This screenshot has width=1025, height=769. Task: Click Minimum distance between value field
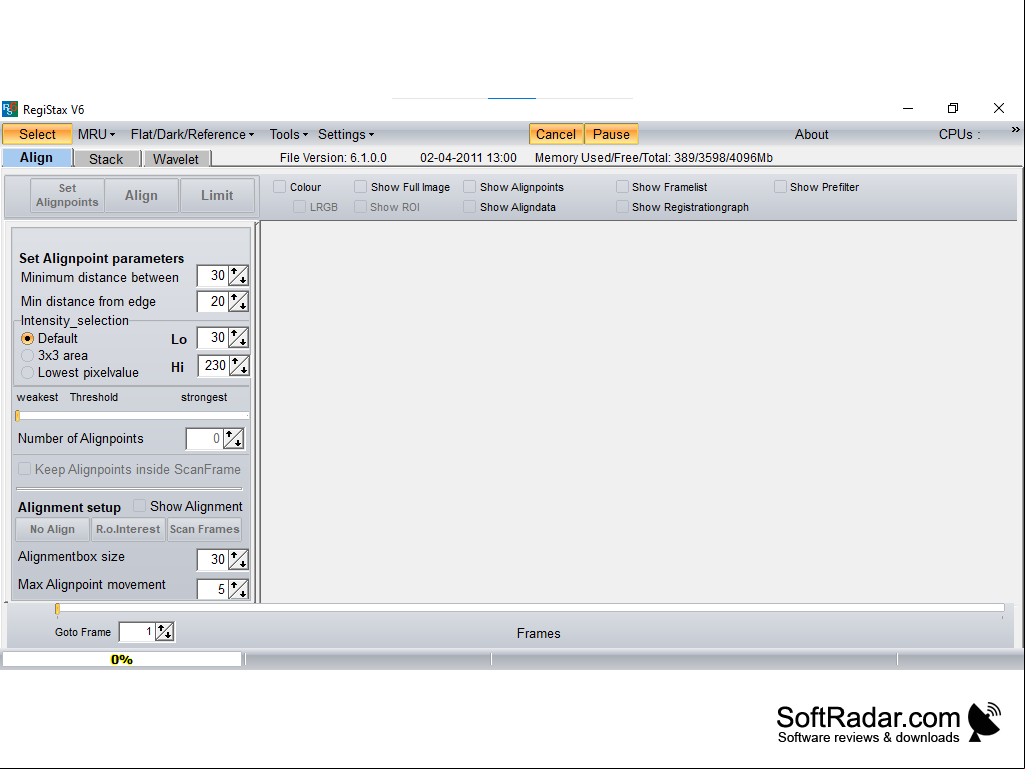212,276
